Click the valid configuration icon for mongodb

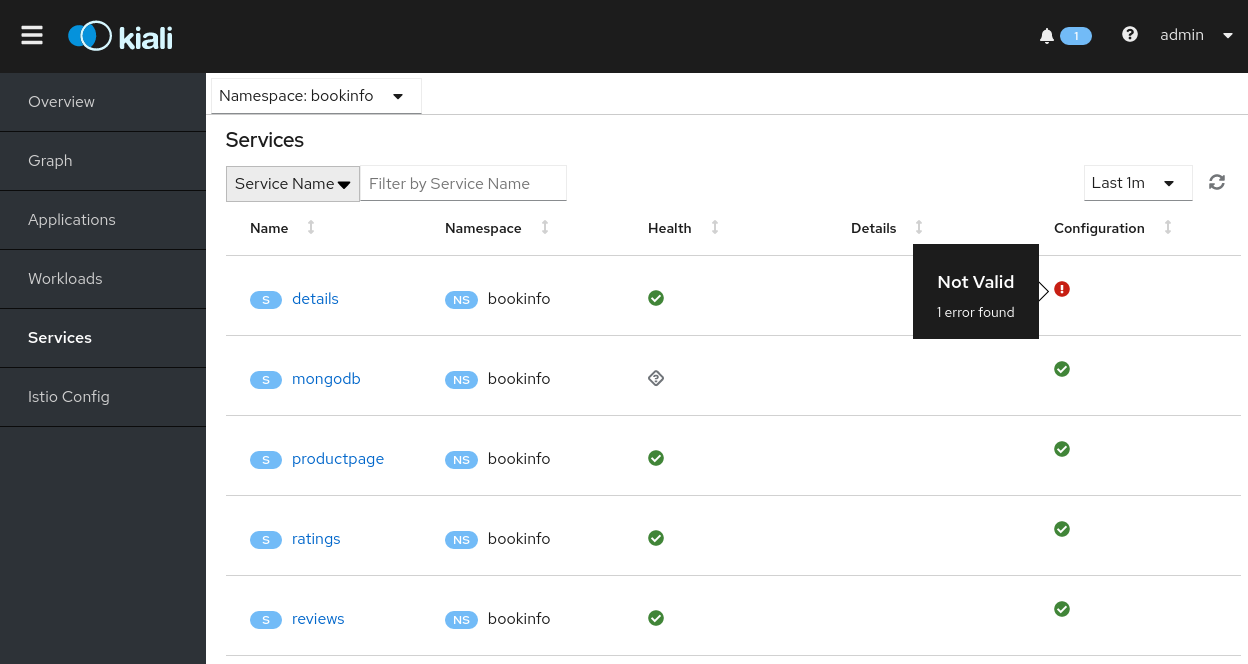point(1062,369)
